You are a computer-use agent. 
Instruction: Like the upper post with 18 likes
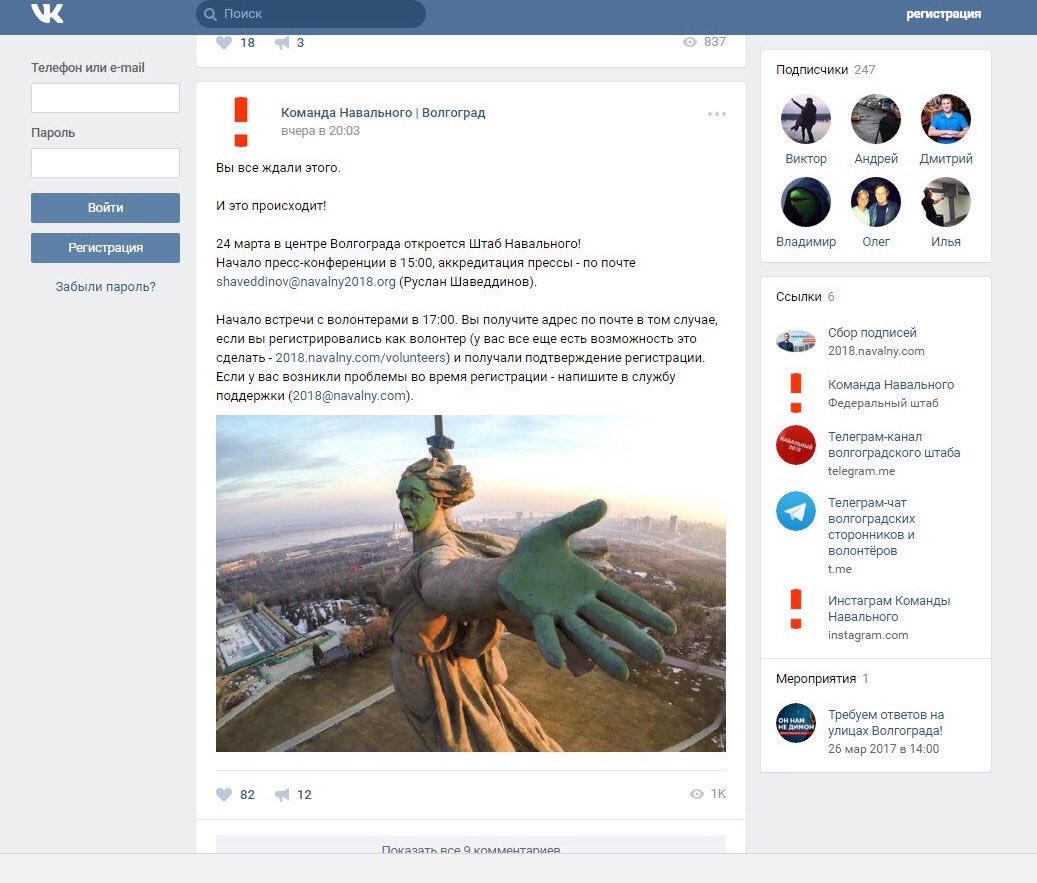point(224,42)
